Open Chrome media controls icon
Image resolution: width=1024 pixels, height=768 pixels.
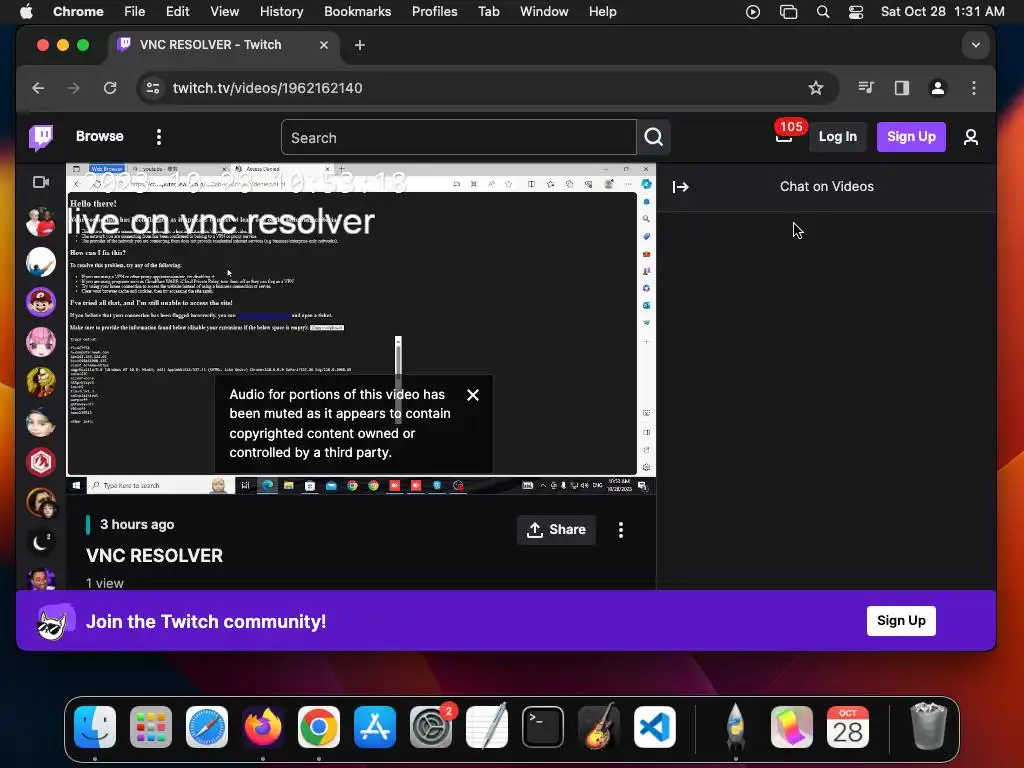click(x=866, y=88)
